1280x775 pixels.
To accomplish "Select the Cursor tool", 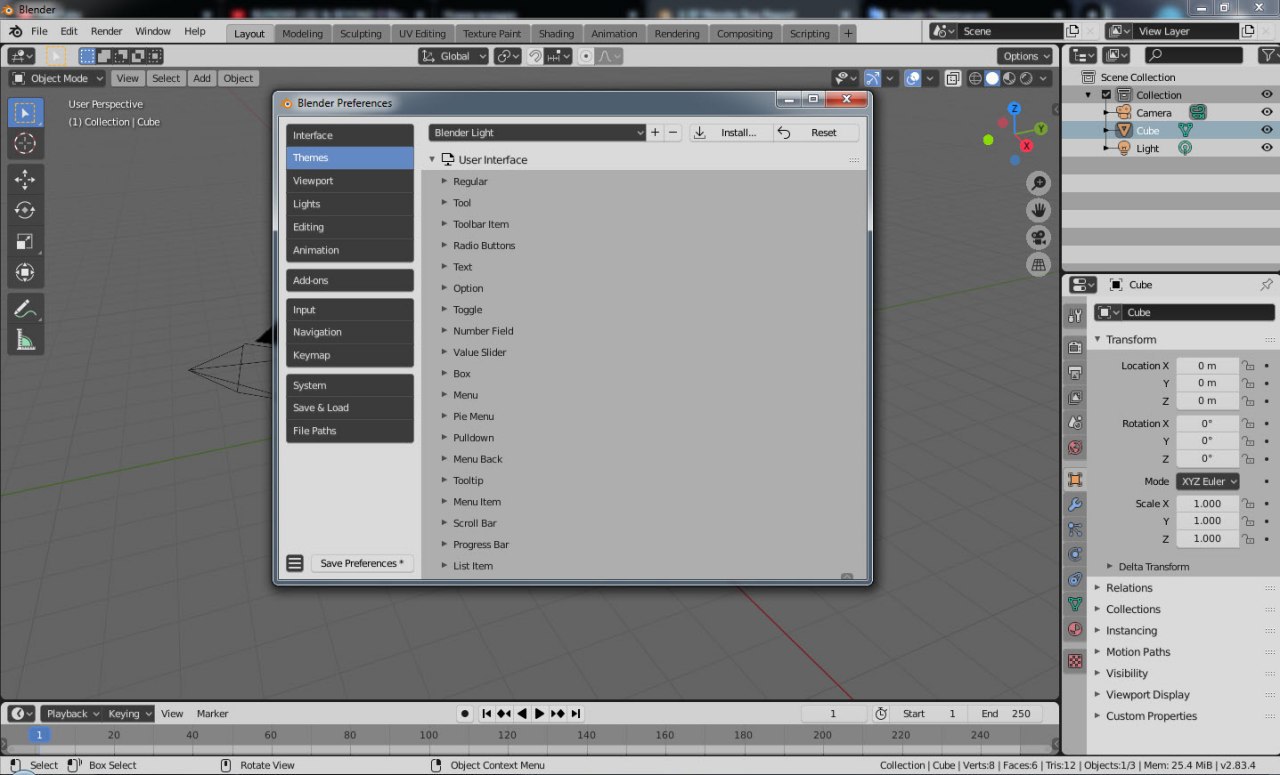I will click(25, 143).
